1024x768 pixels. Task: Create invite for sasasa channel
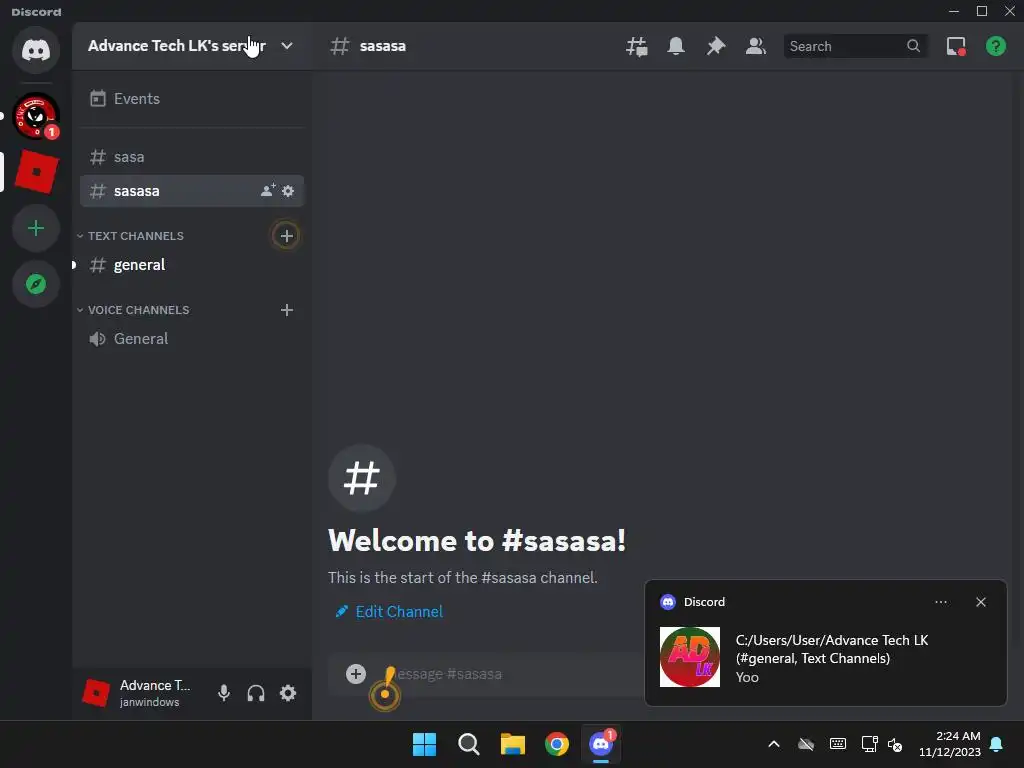click(268, 191)
